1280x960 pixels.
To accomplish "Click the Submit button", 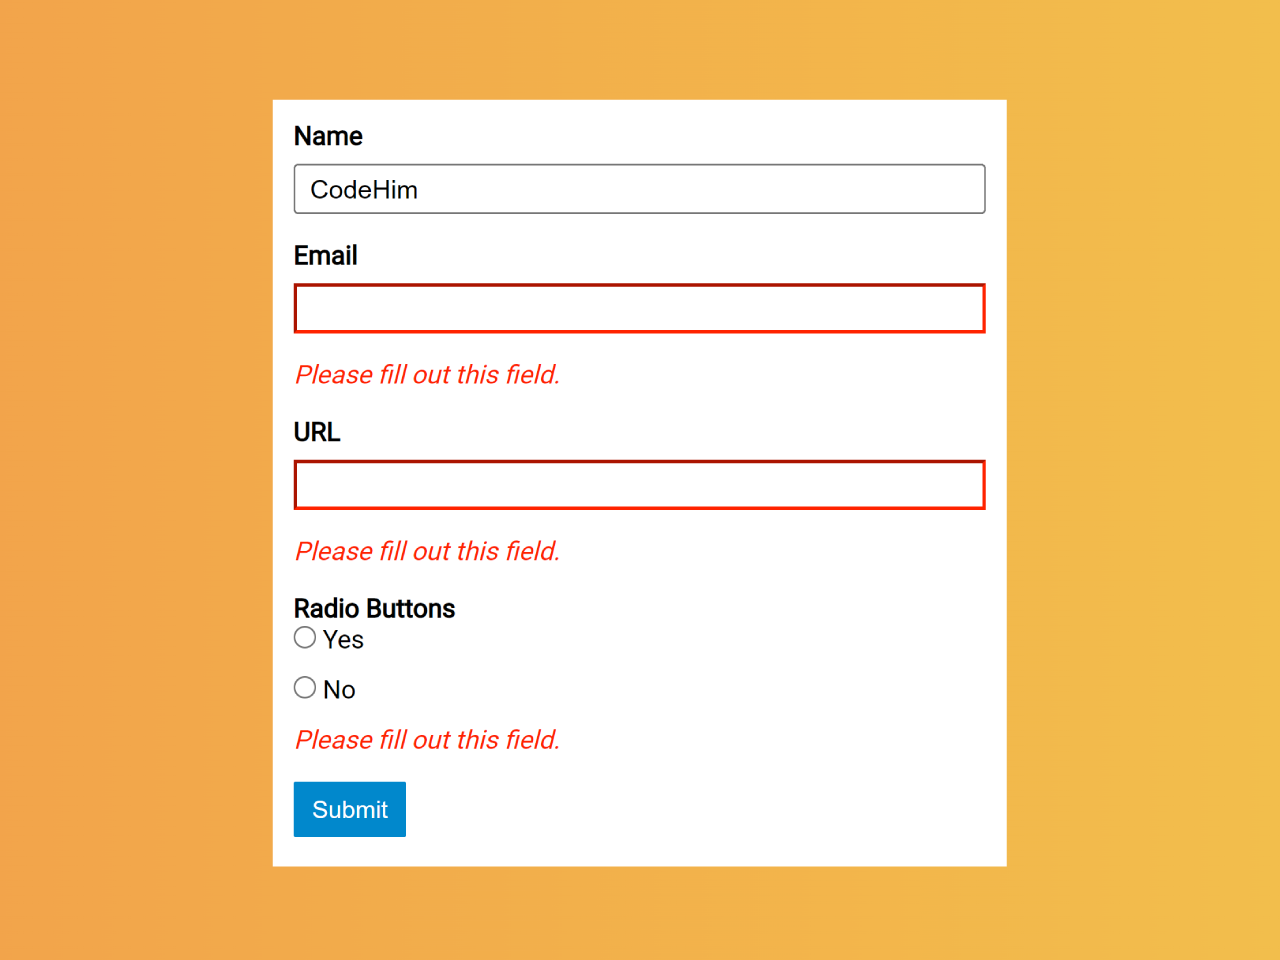I will click(349, 809).
